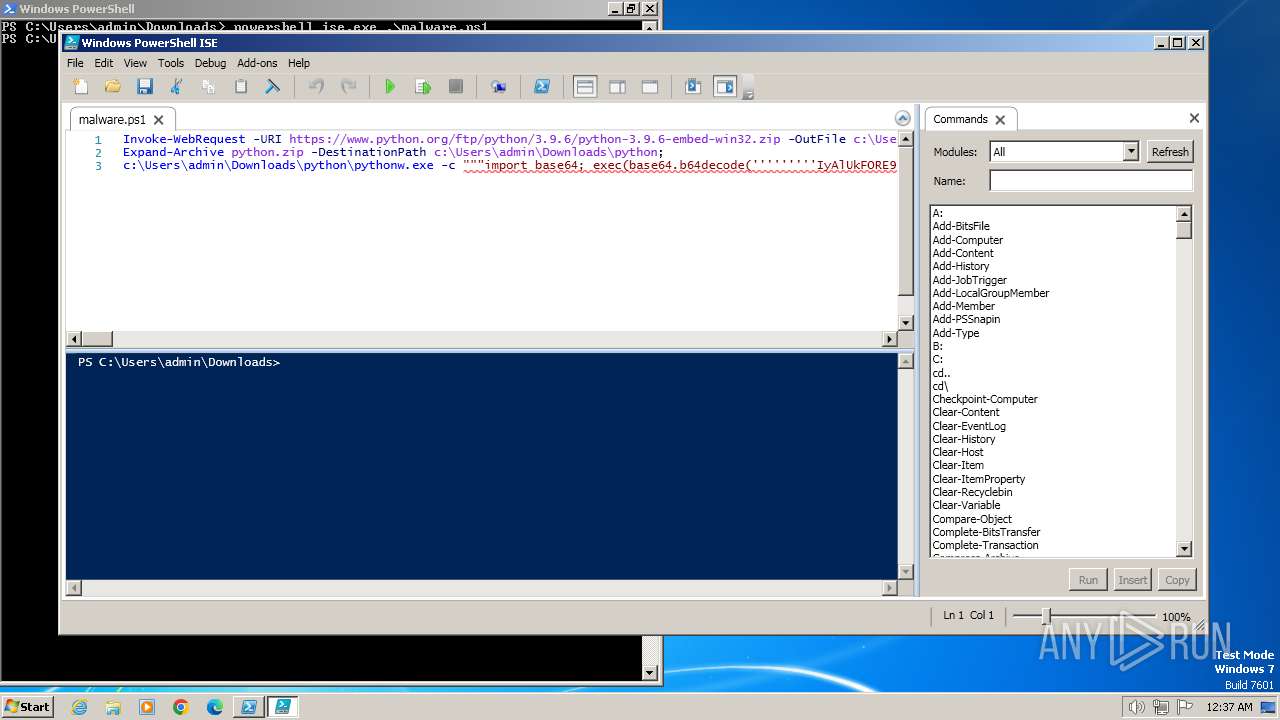
Task: Select the Commands tab
Action: click(960, 119)
